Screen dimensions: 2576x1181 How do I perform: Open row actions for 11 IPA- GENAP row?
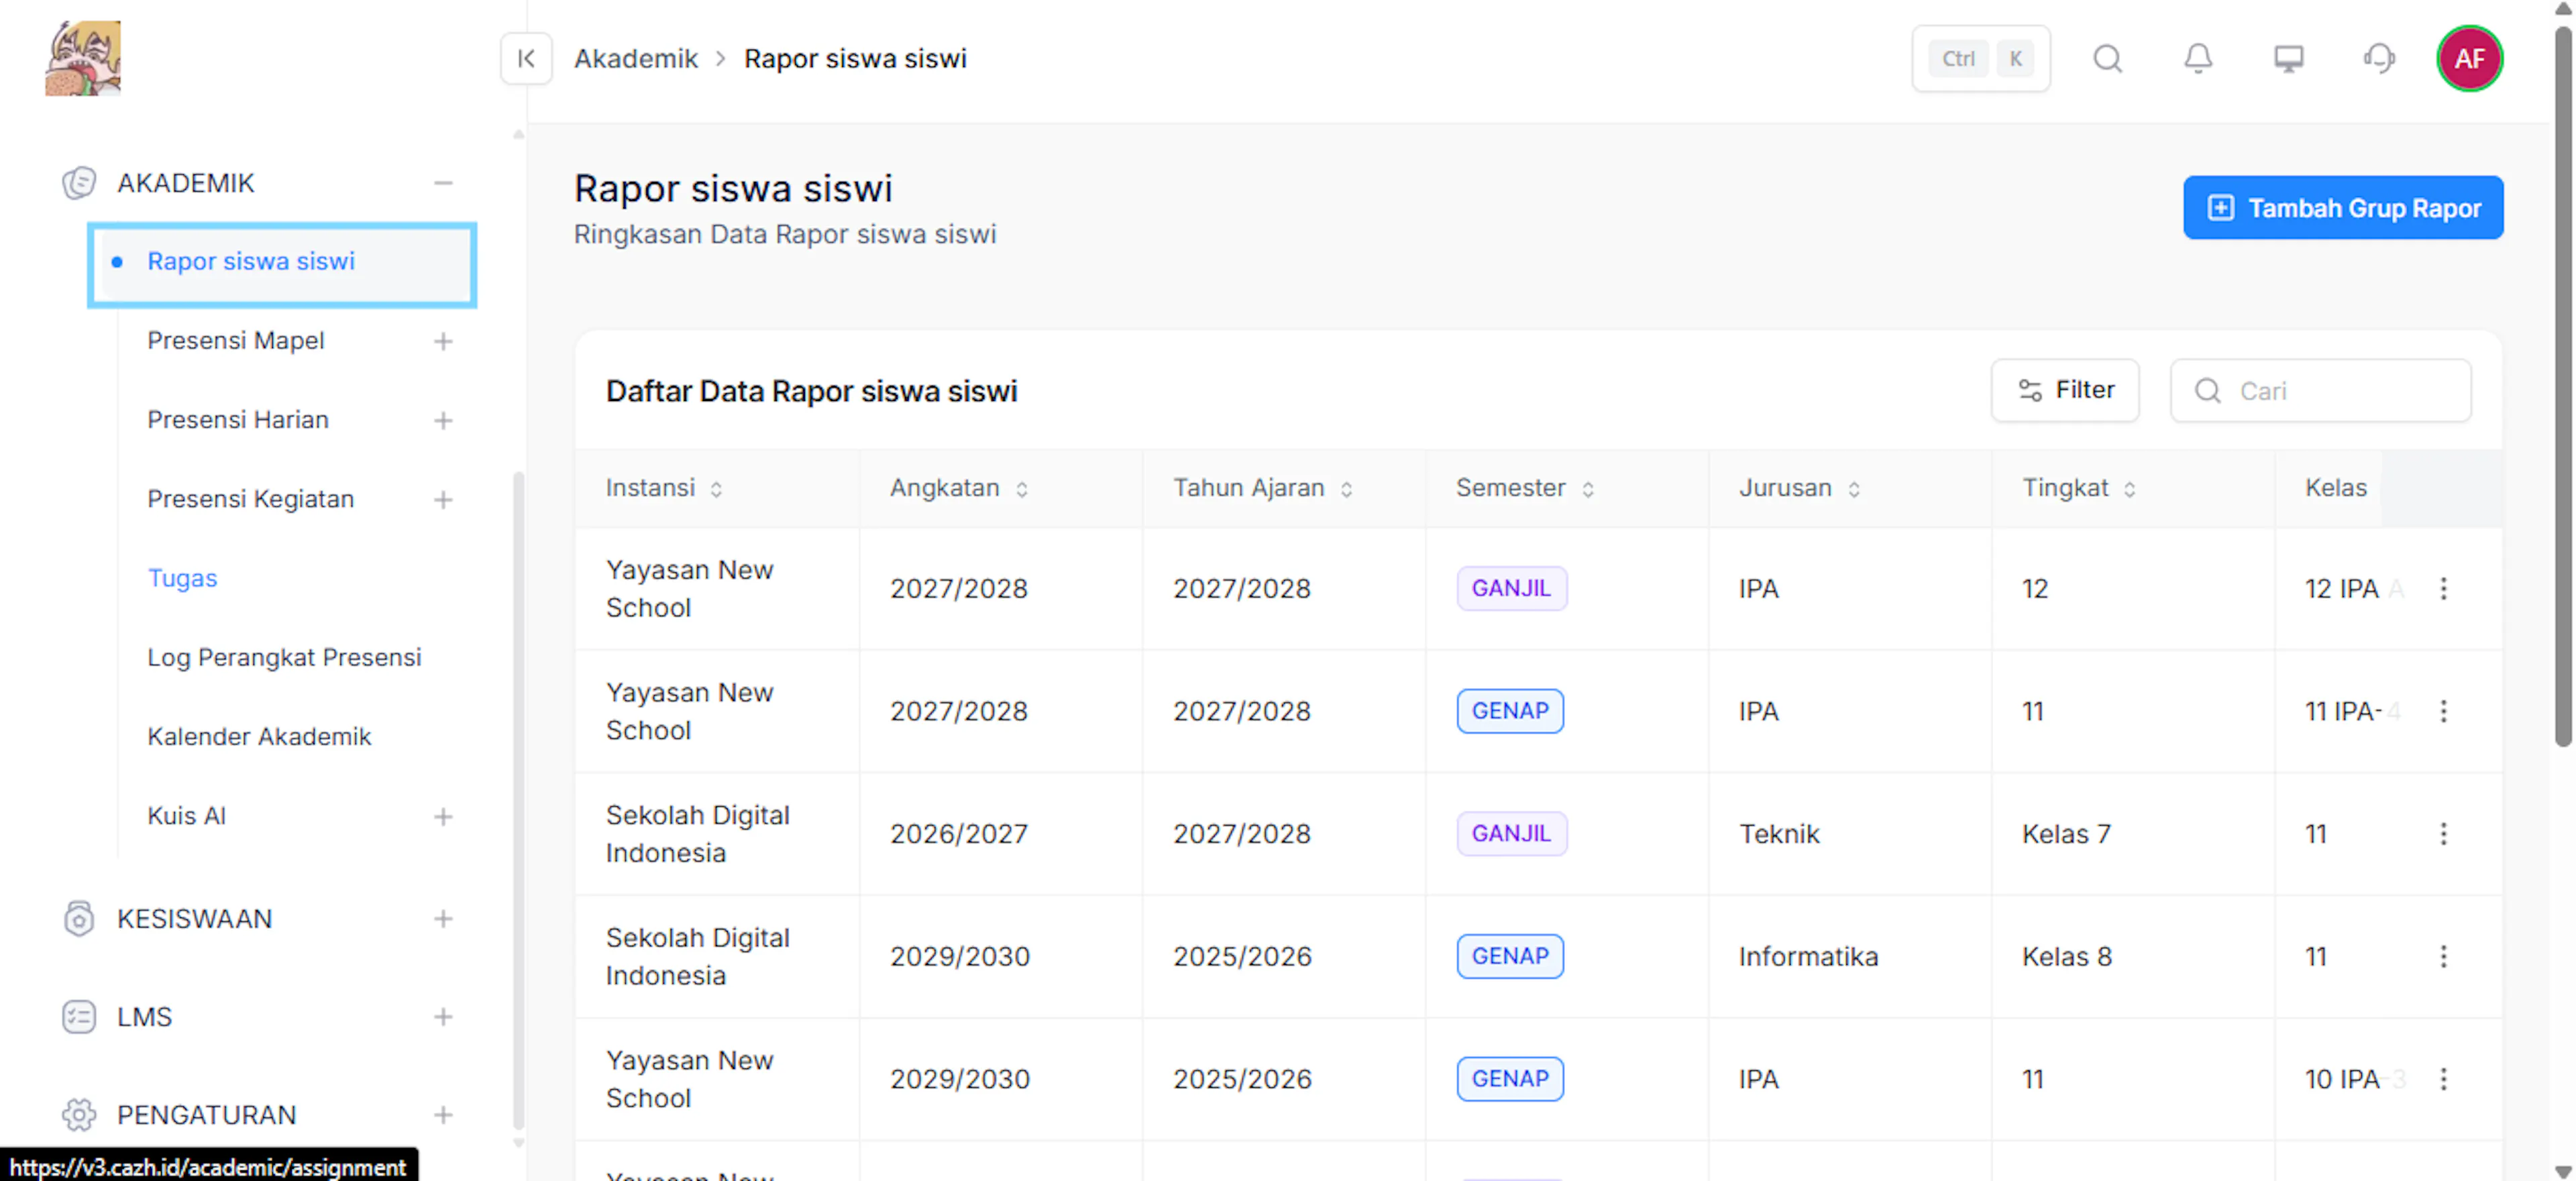pyautogui.click(x=2442, y=711)
